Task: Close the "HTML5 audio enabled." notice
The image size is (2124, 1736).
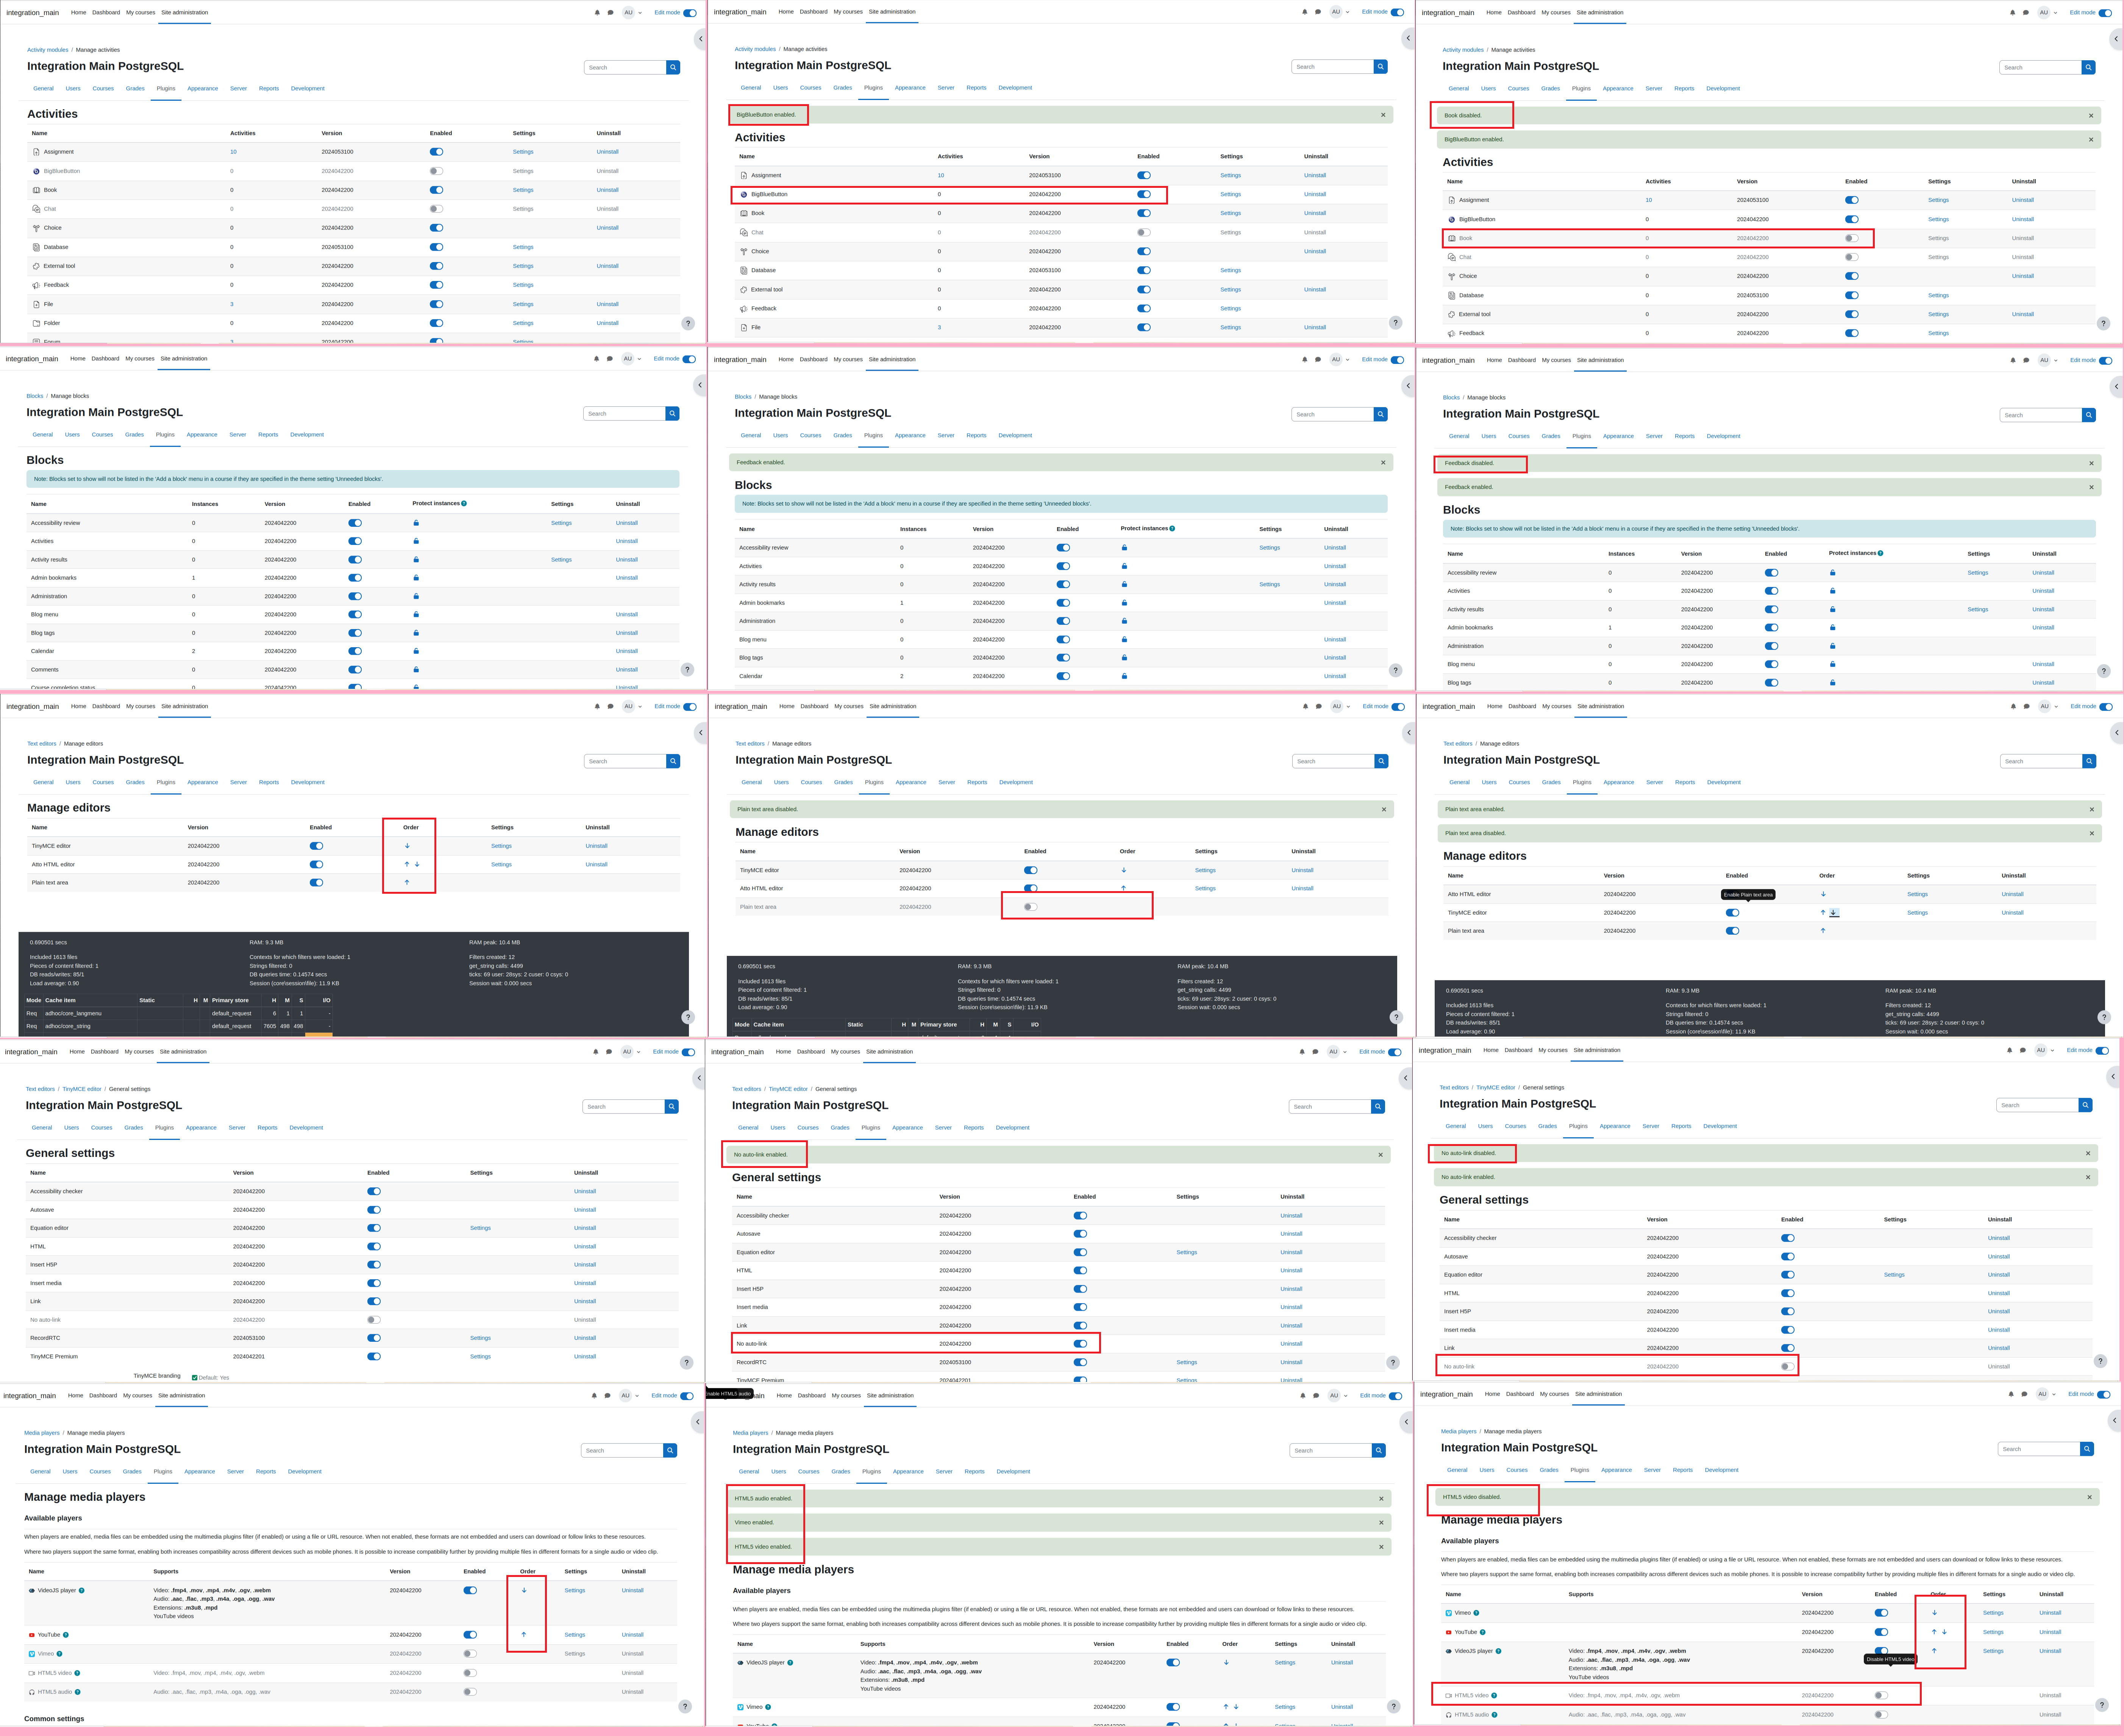Action: pyautogui.click(x=1382, y=1499)
